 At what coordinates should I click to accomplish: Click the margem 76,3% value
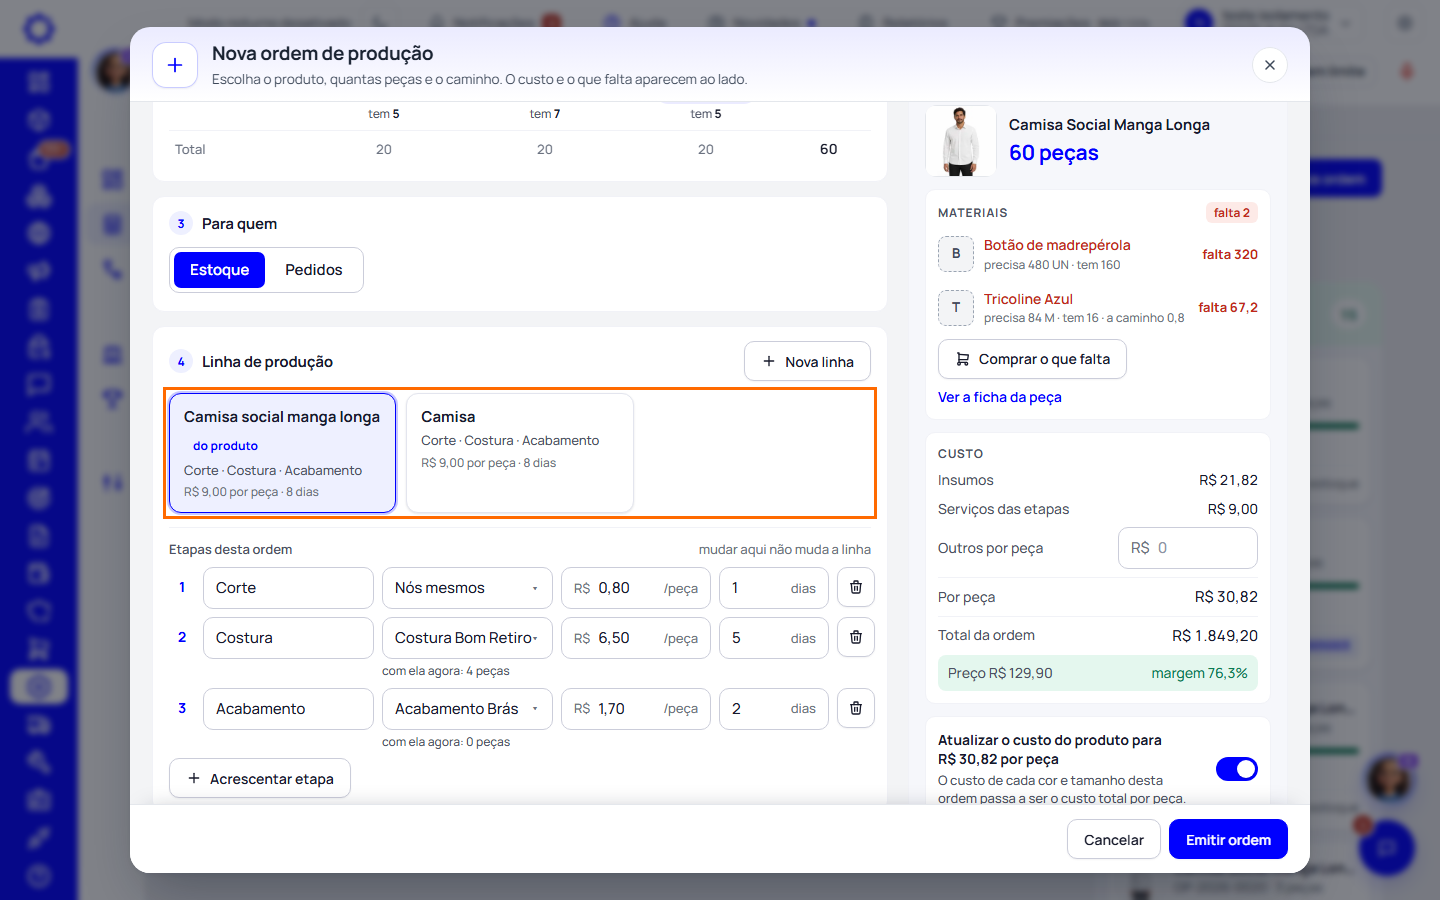pos(1199,673)
